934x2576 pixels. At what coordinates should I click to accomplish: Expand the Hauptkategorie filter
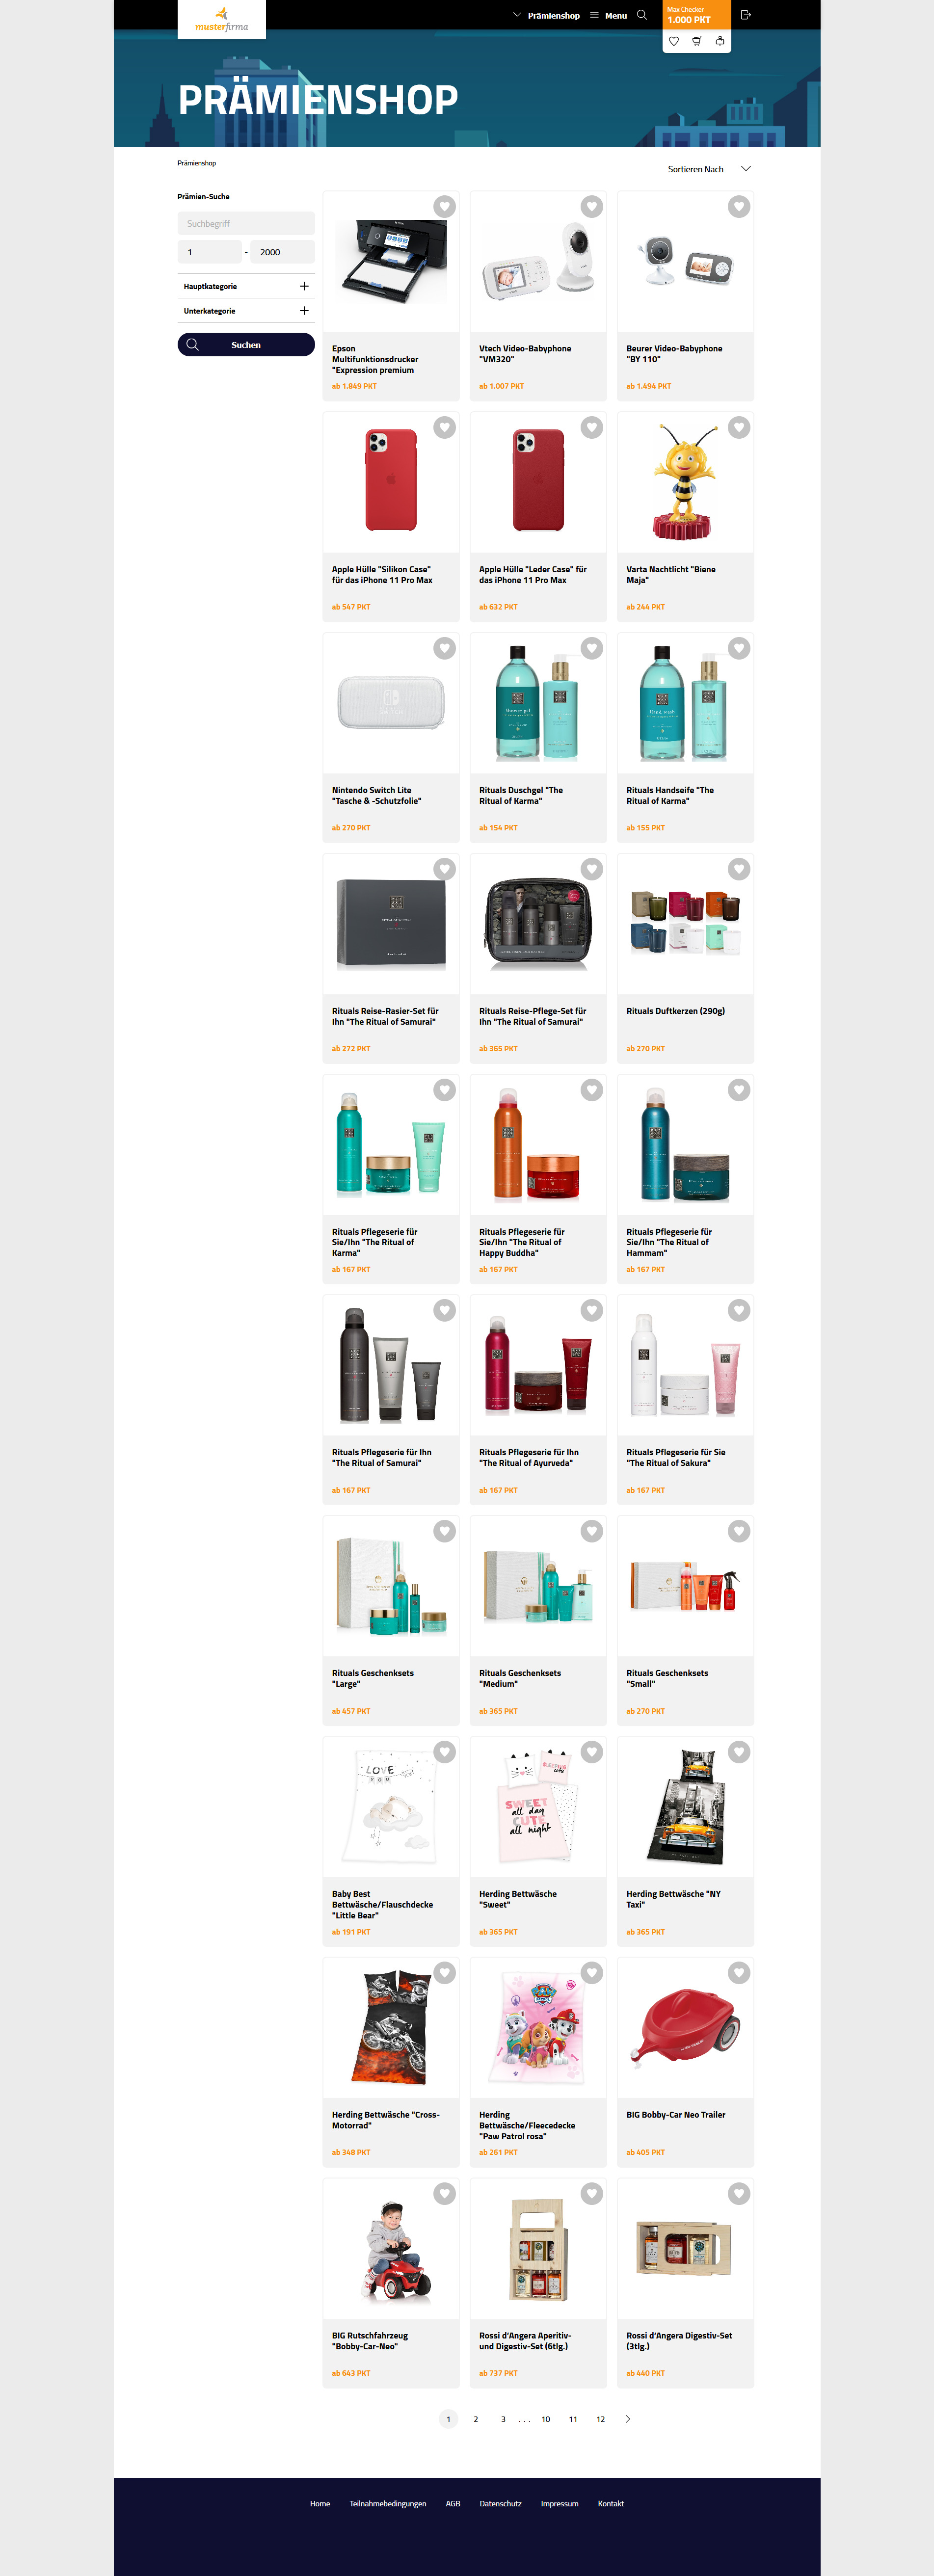pyautogui.click(x=246, y=286)
